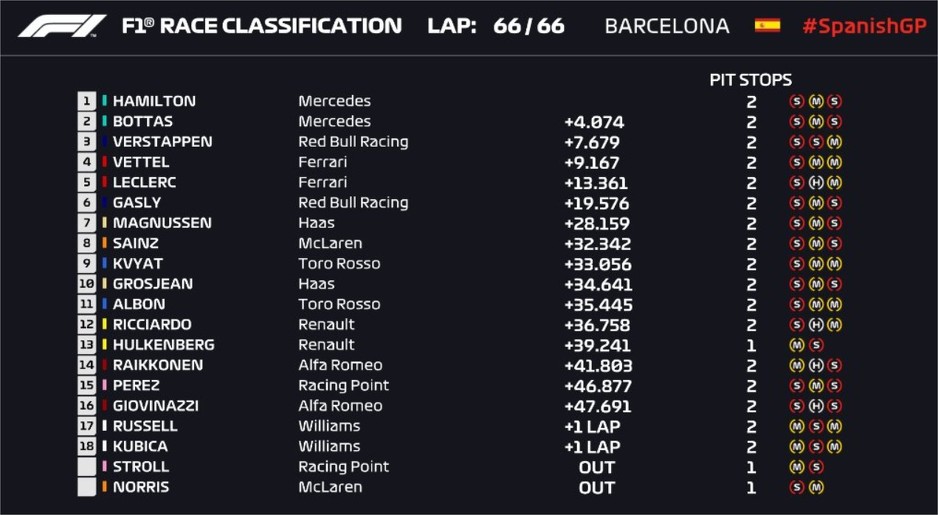The width and height of the screenshot is (938, 515).
Task: Click the Spanish flag icon
Action: (767, 26)
